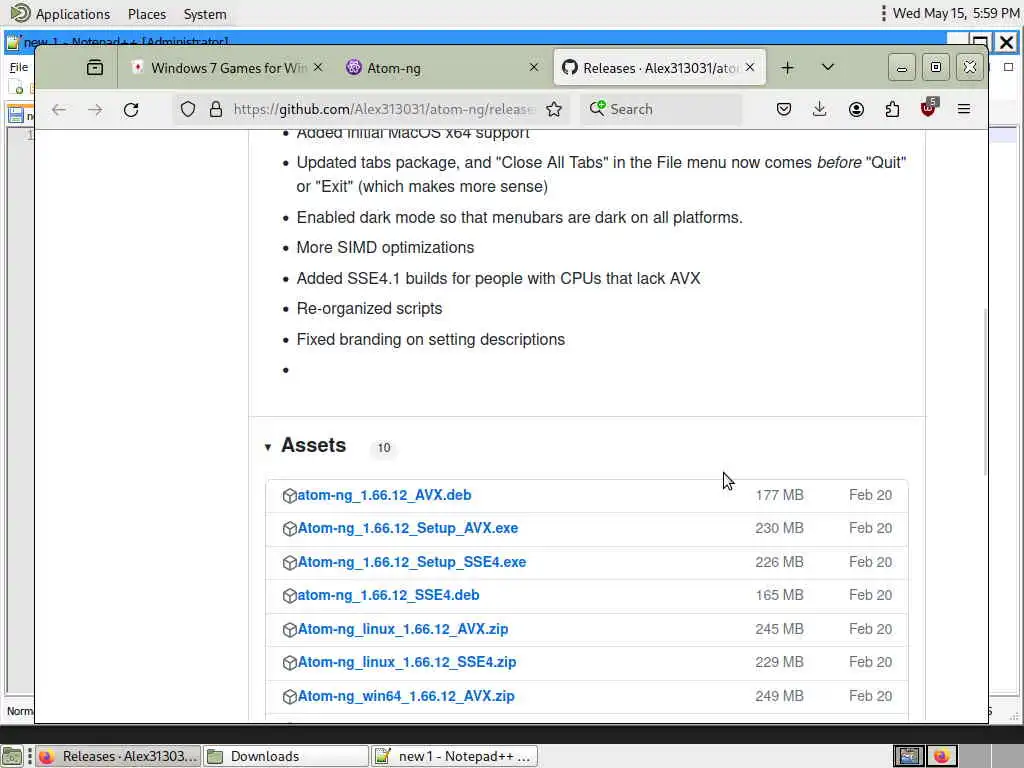This screenshot has width=1024, height=768.
Task: Click package icon beside Atom-ng_1.66.12_Setup_SSE4.exe
Action: pos(289,563)
